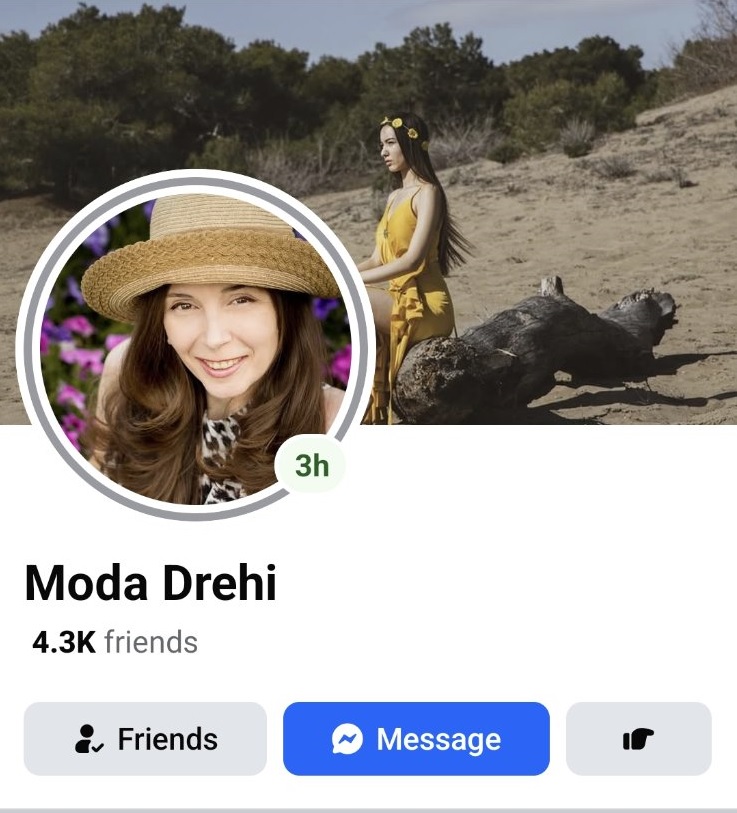Click the Moda Drehi profile name
The width and height of the screenshot is (737, 813).
(150, 583)
